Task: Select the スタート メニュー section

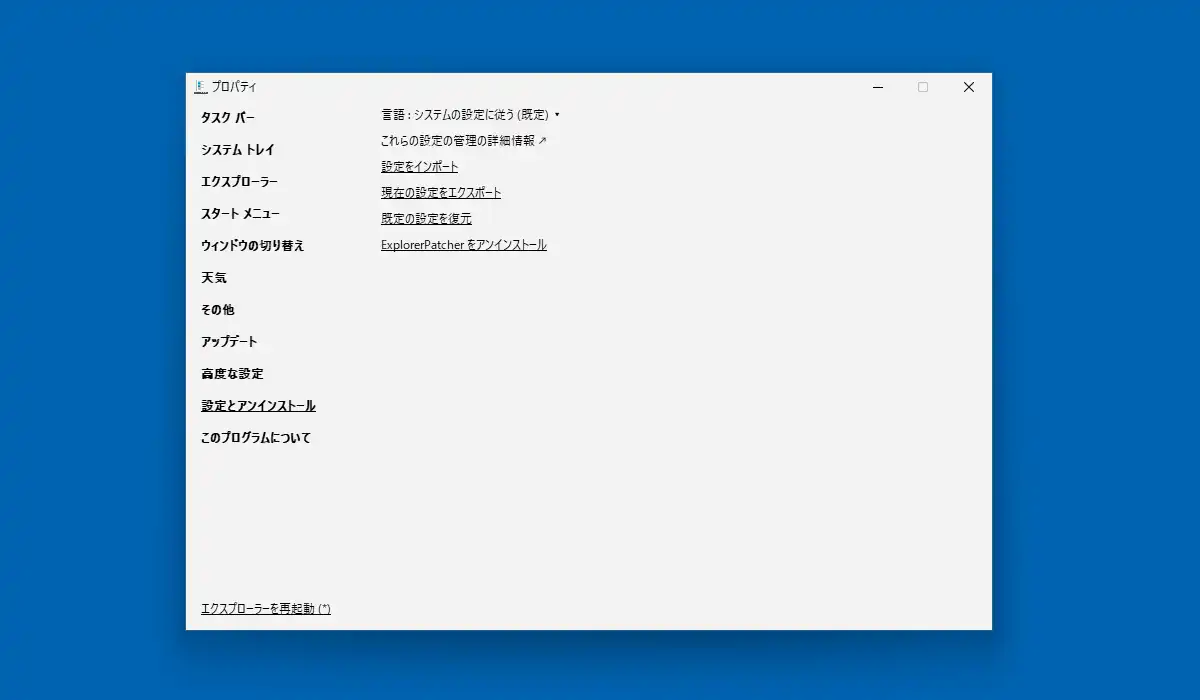Action: [x=240, y=214]
